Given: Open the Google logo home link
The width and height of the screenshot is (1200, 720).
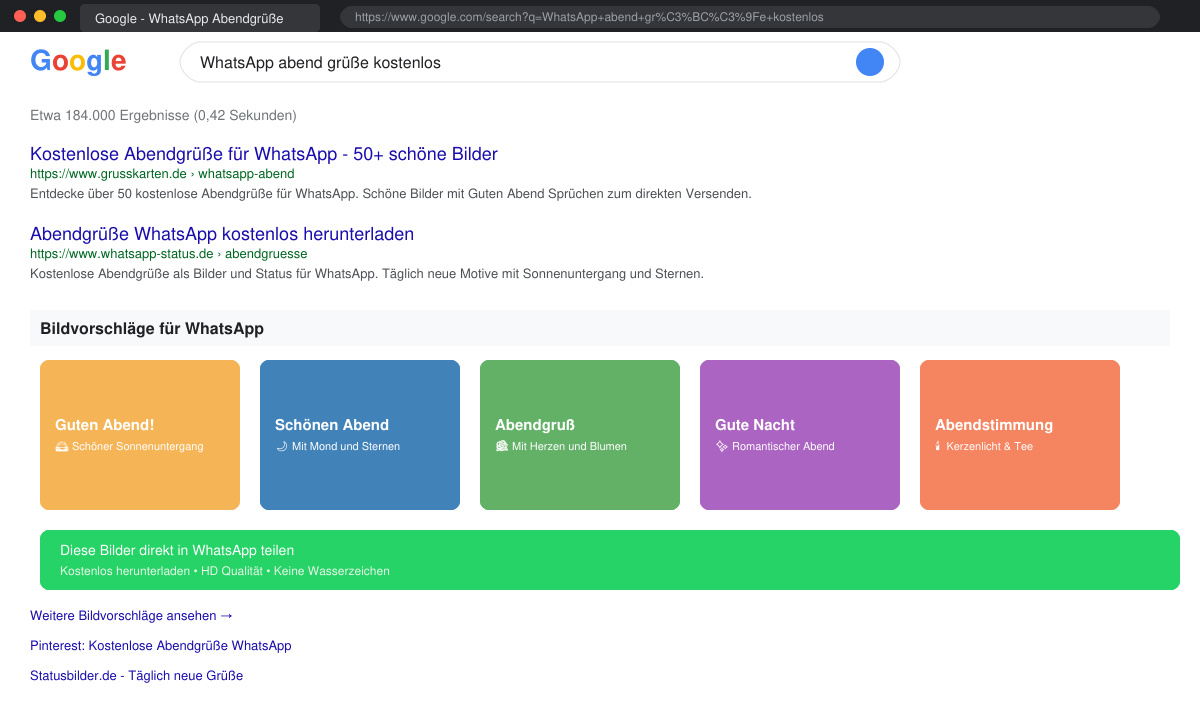Looking at the screenshot, I should [x=78, y=62].
